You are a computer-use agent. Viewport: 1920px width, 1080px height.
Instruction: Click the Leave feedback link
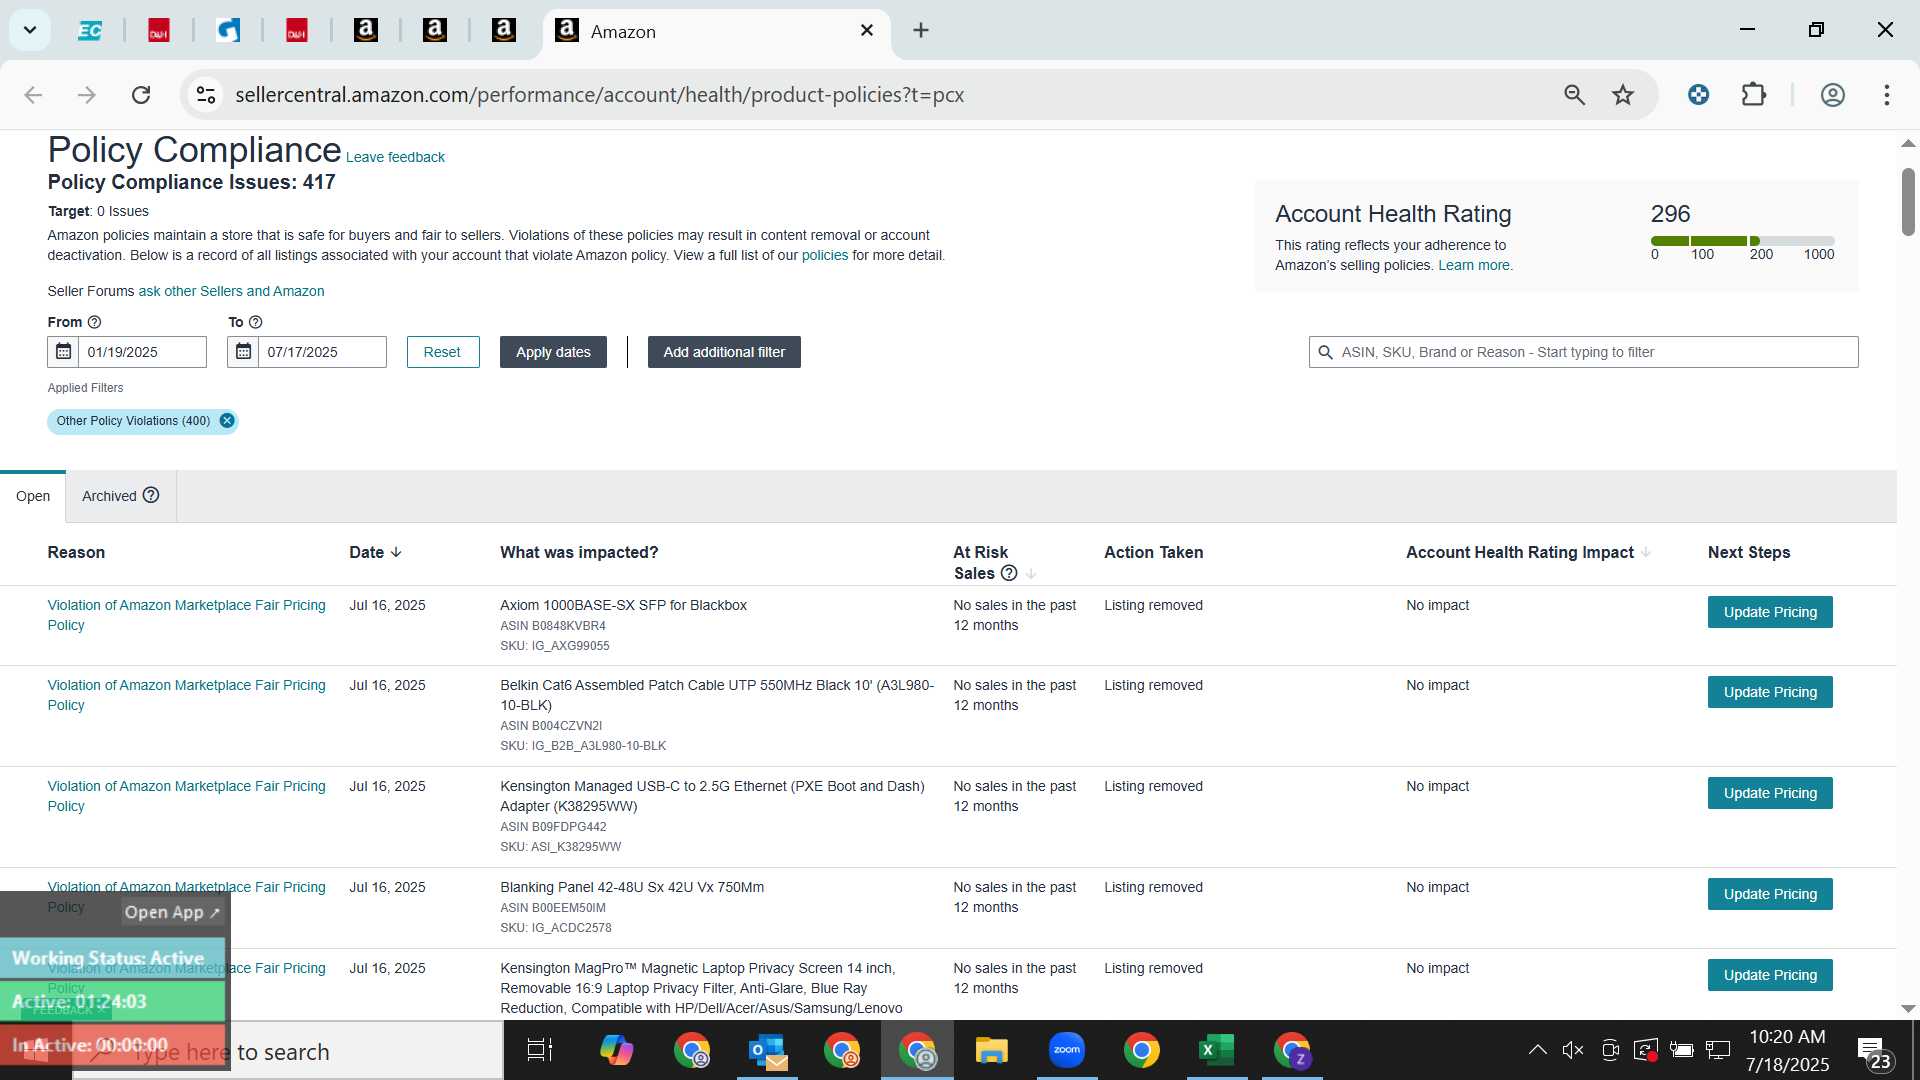click(x=395, y=157)
